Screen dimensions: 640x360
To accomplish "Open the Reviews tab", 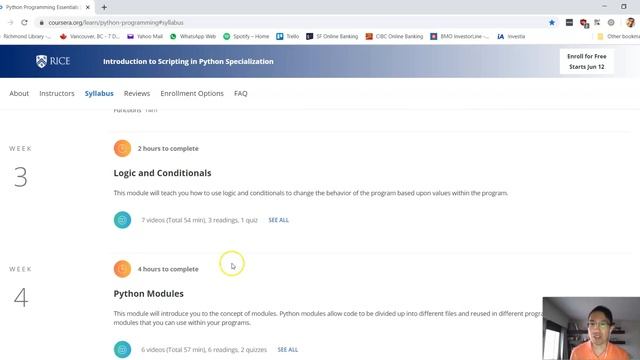I will 137,93.
